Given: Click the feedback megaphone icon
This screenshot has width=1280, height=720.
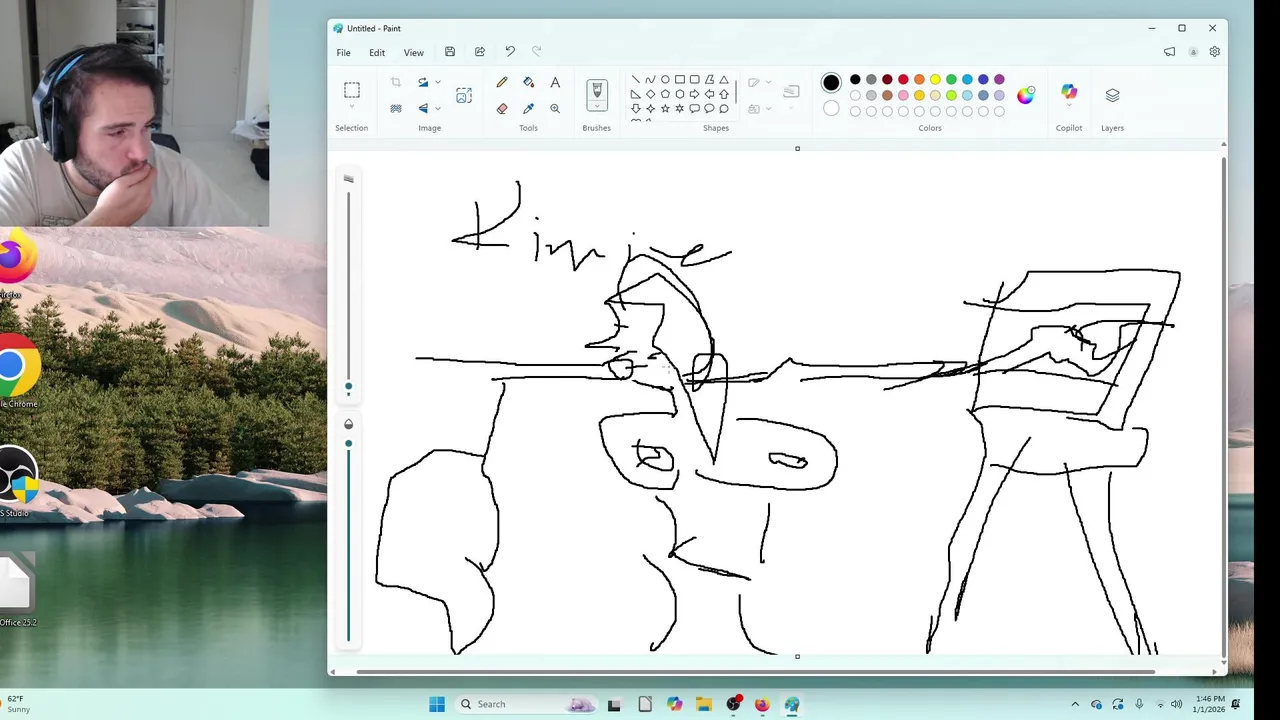Looking at the screenshot, I should click(x=1169, y=52).
